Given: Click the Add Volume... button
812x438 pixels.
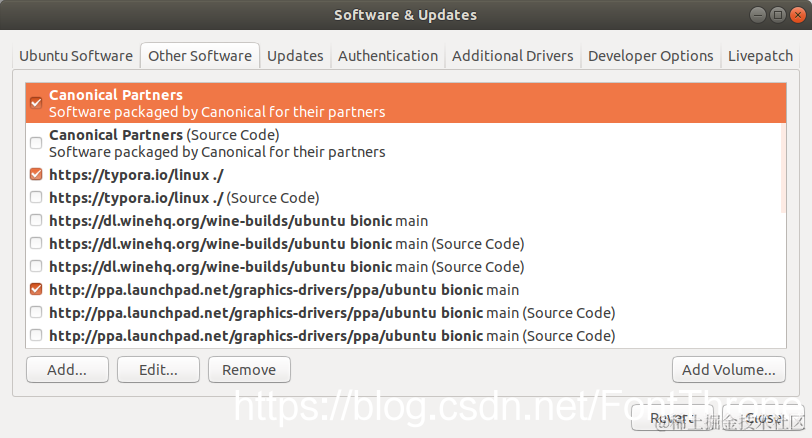Looking at the screenshot, I should pos(729,370).
